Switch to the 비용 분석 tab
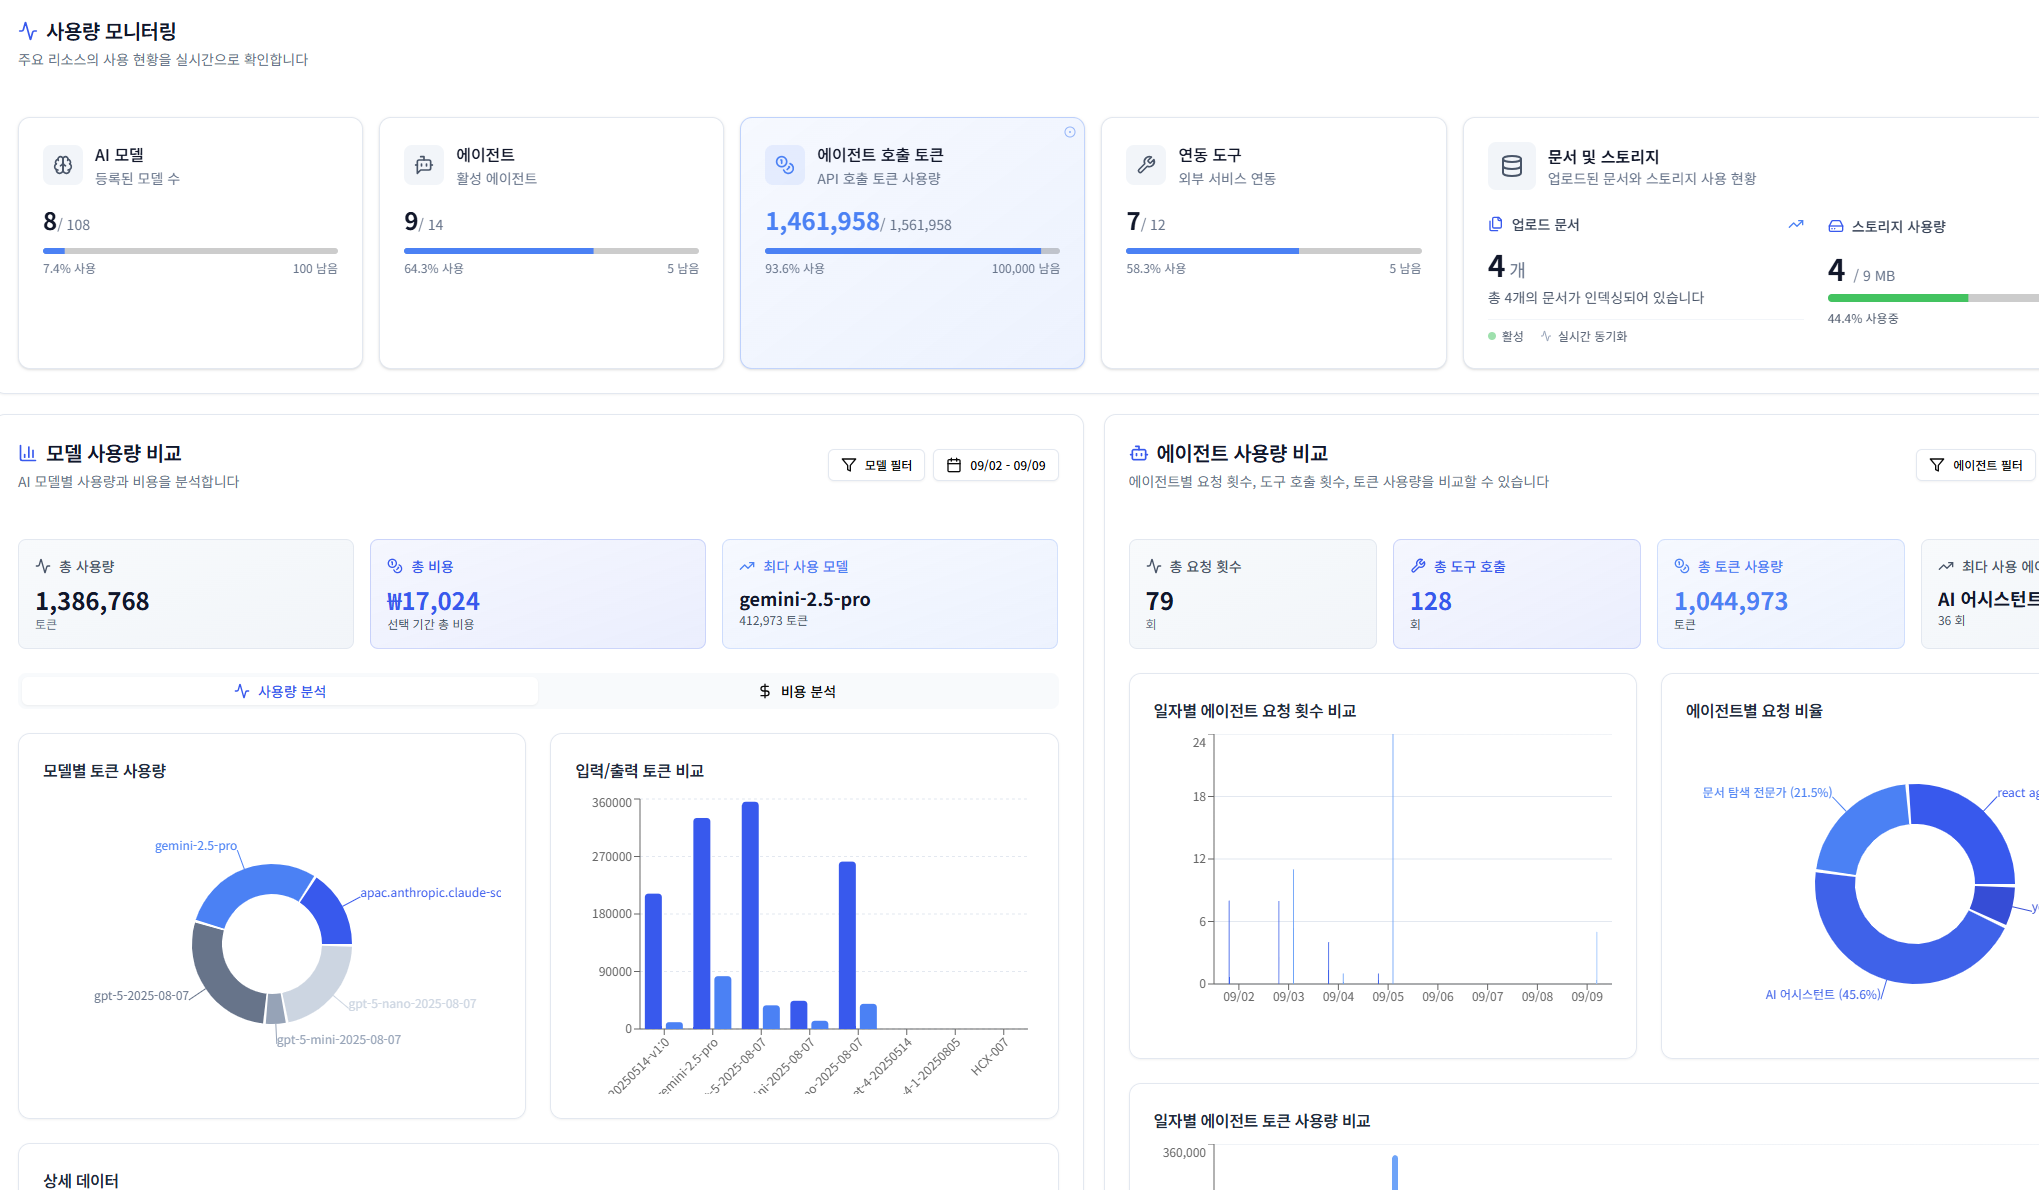 (798, 690)
